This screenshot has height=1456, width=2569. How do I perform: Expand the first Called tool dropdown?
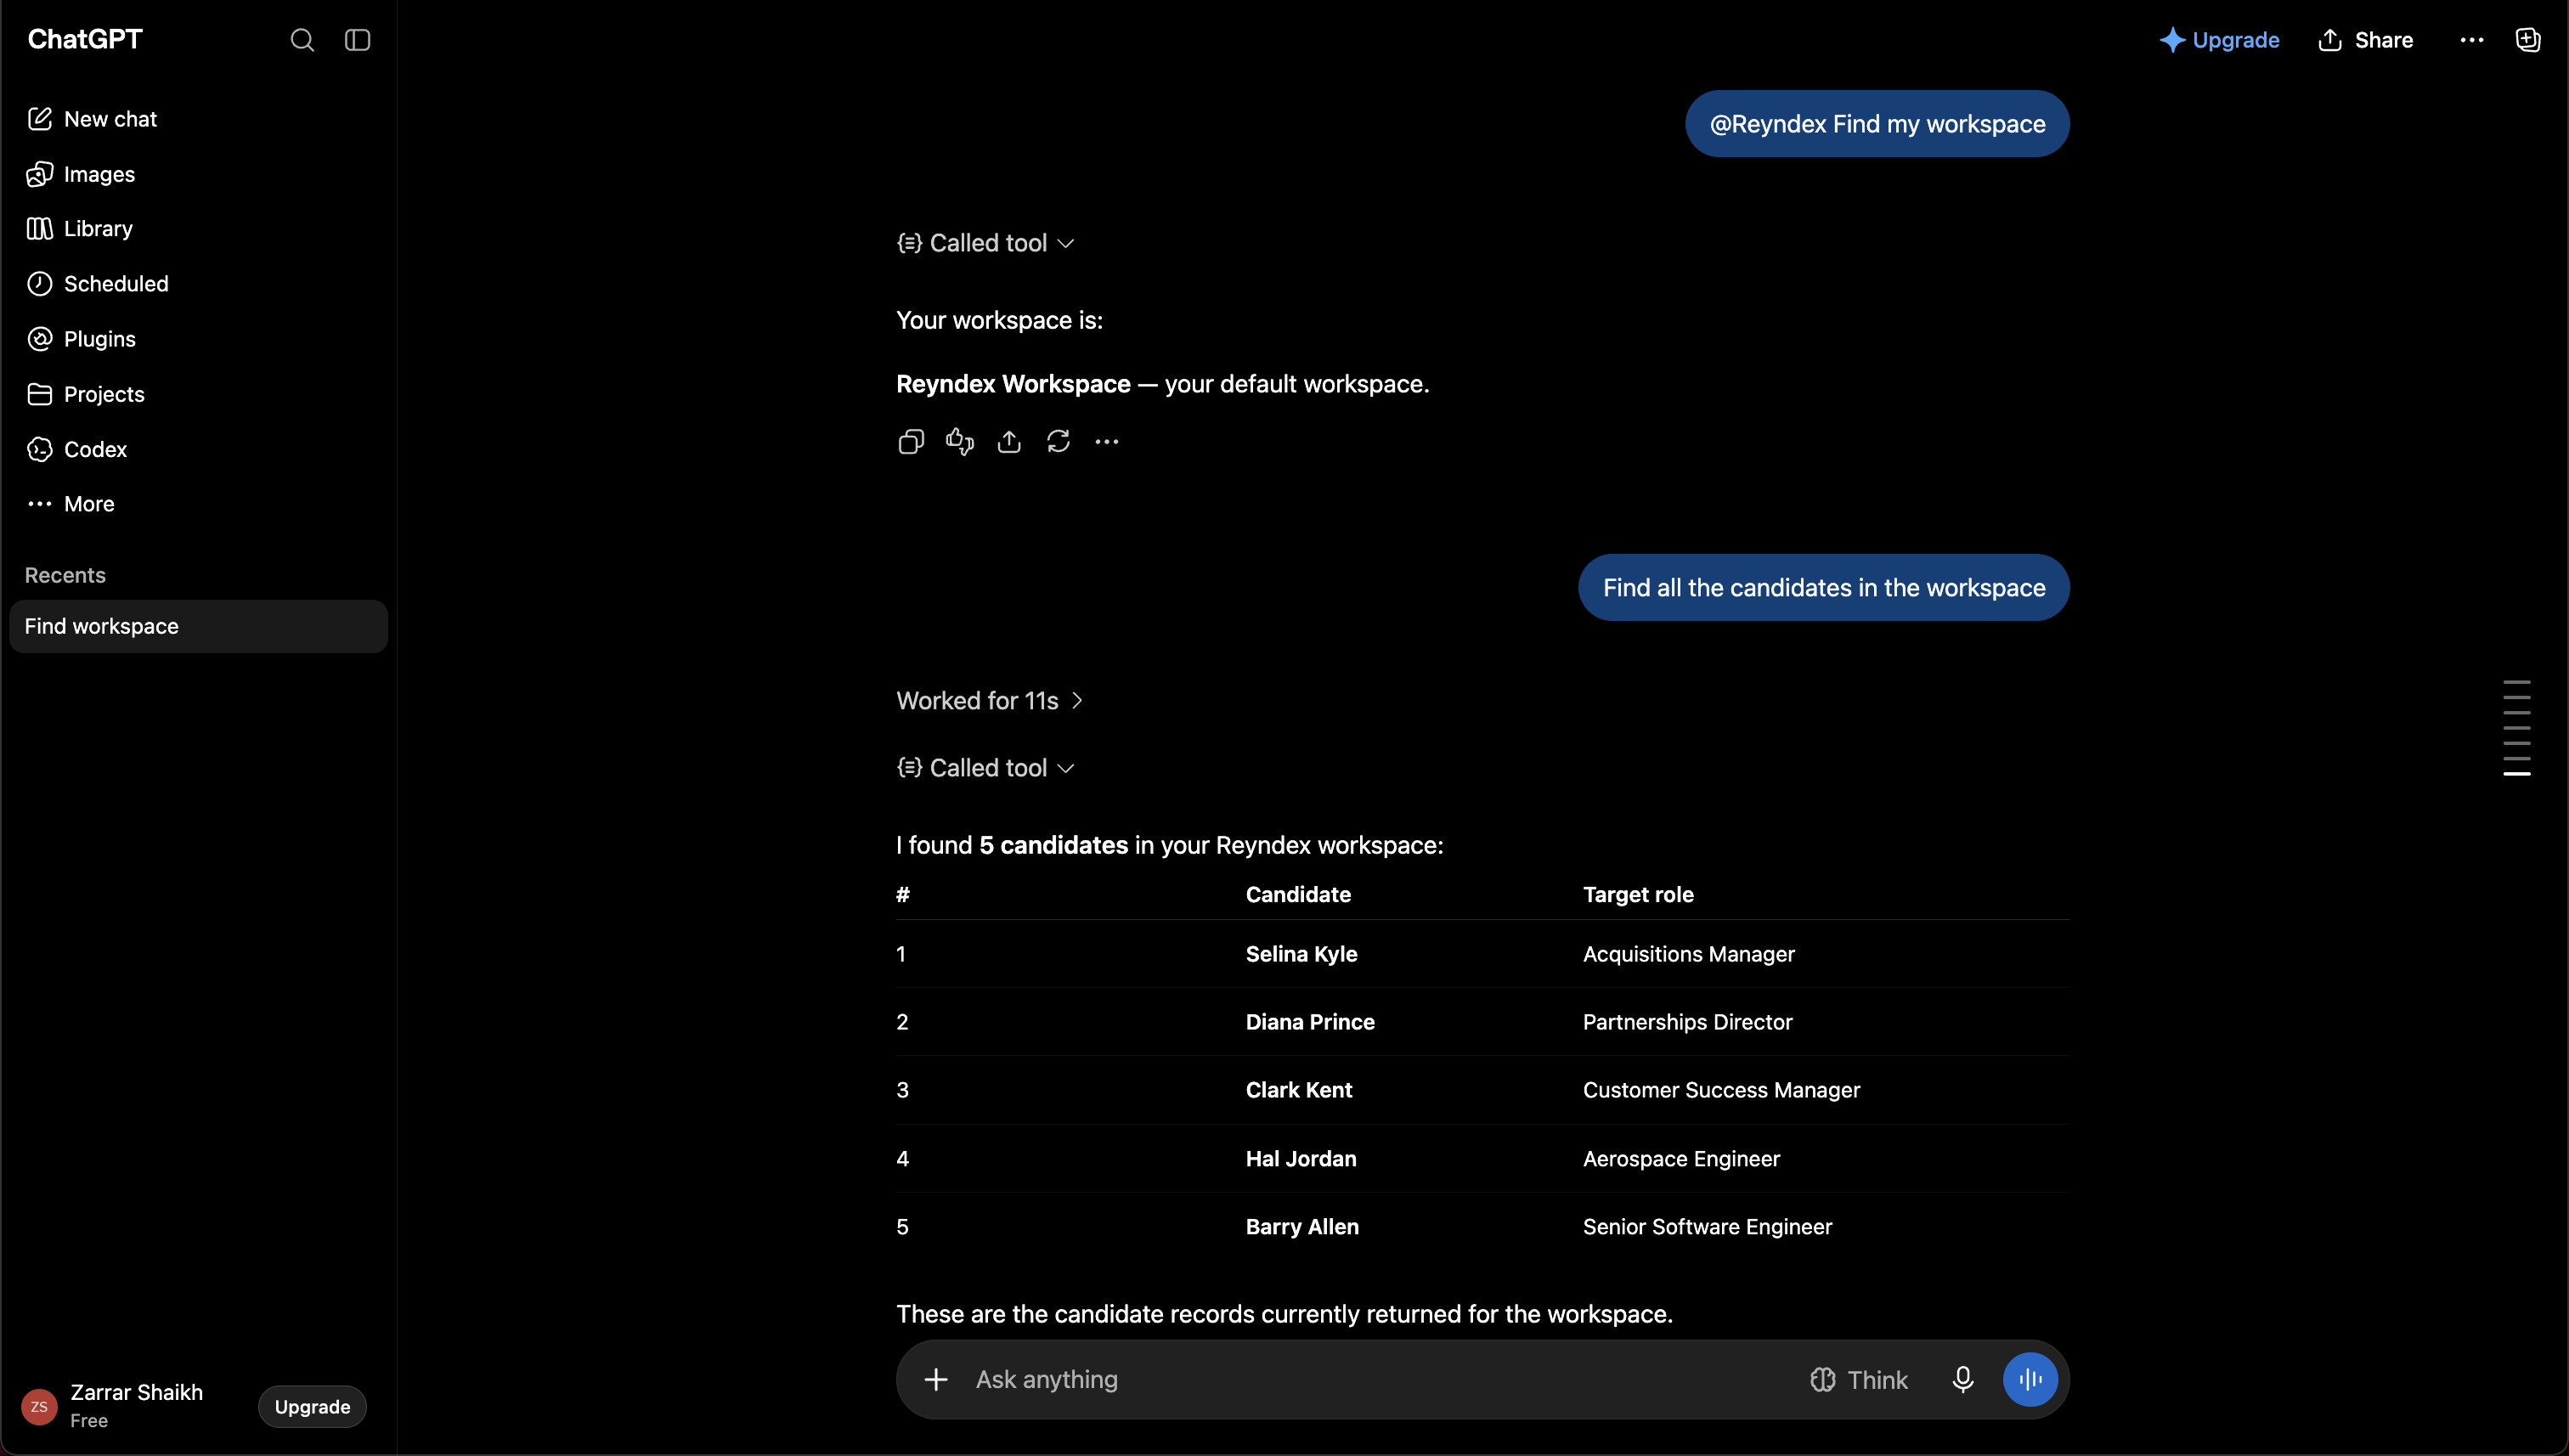pyautogui.click(x=985, y=243)
